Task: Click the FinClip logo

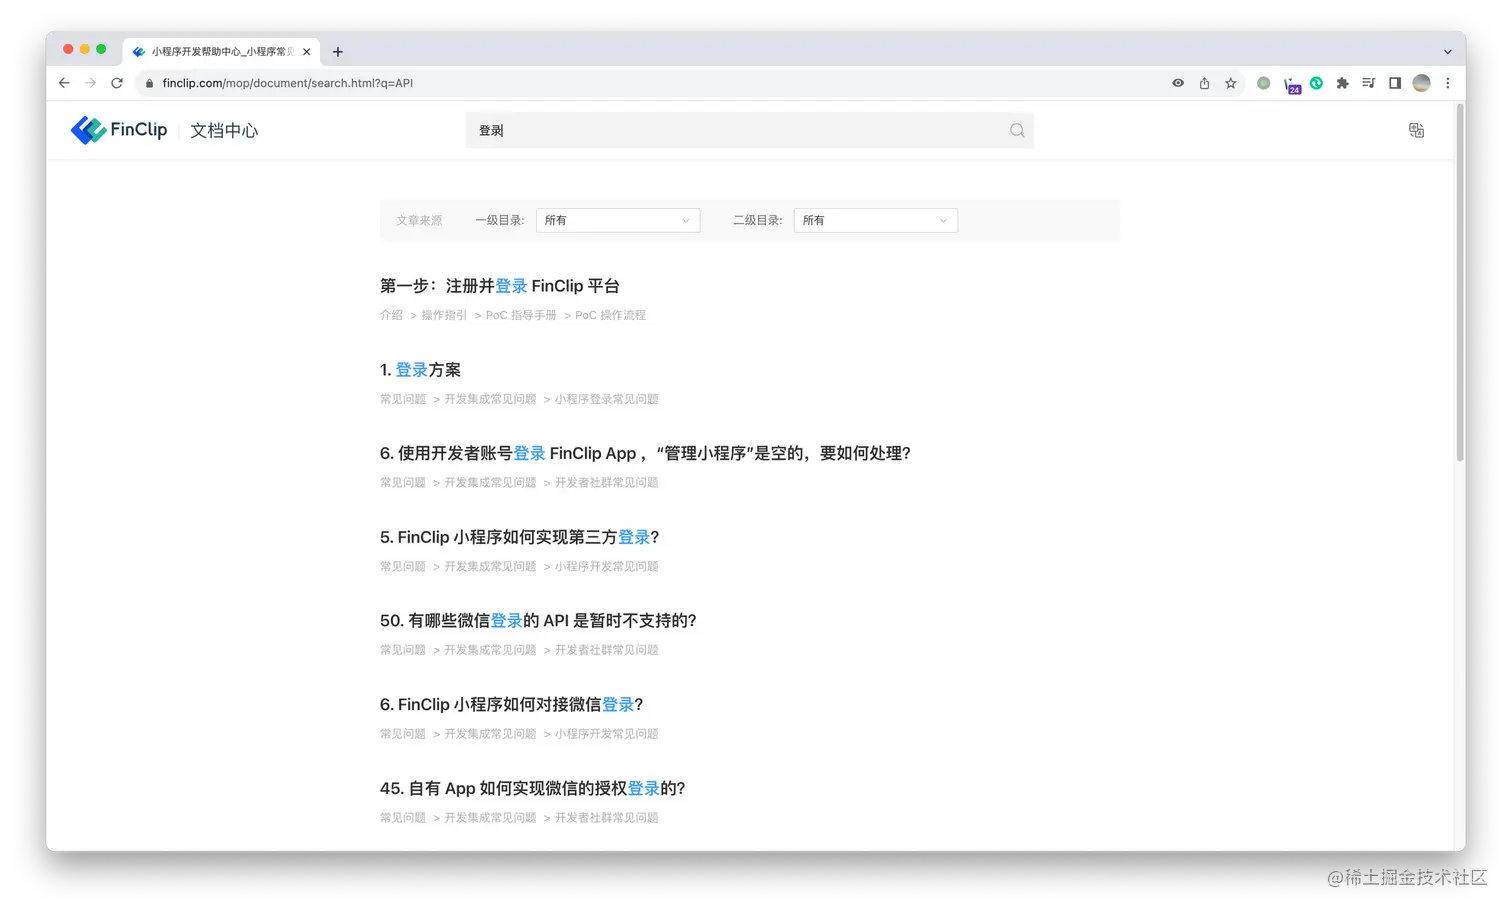Action: 119,130
